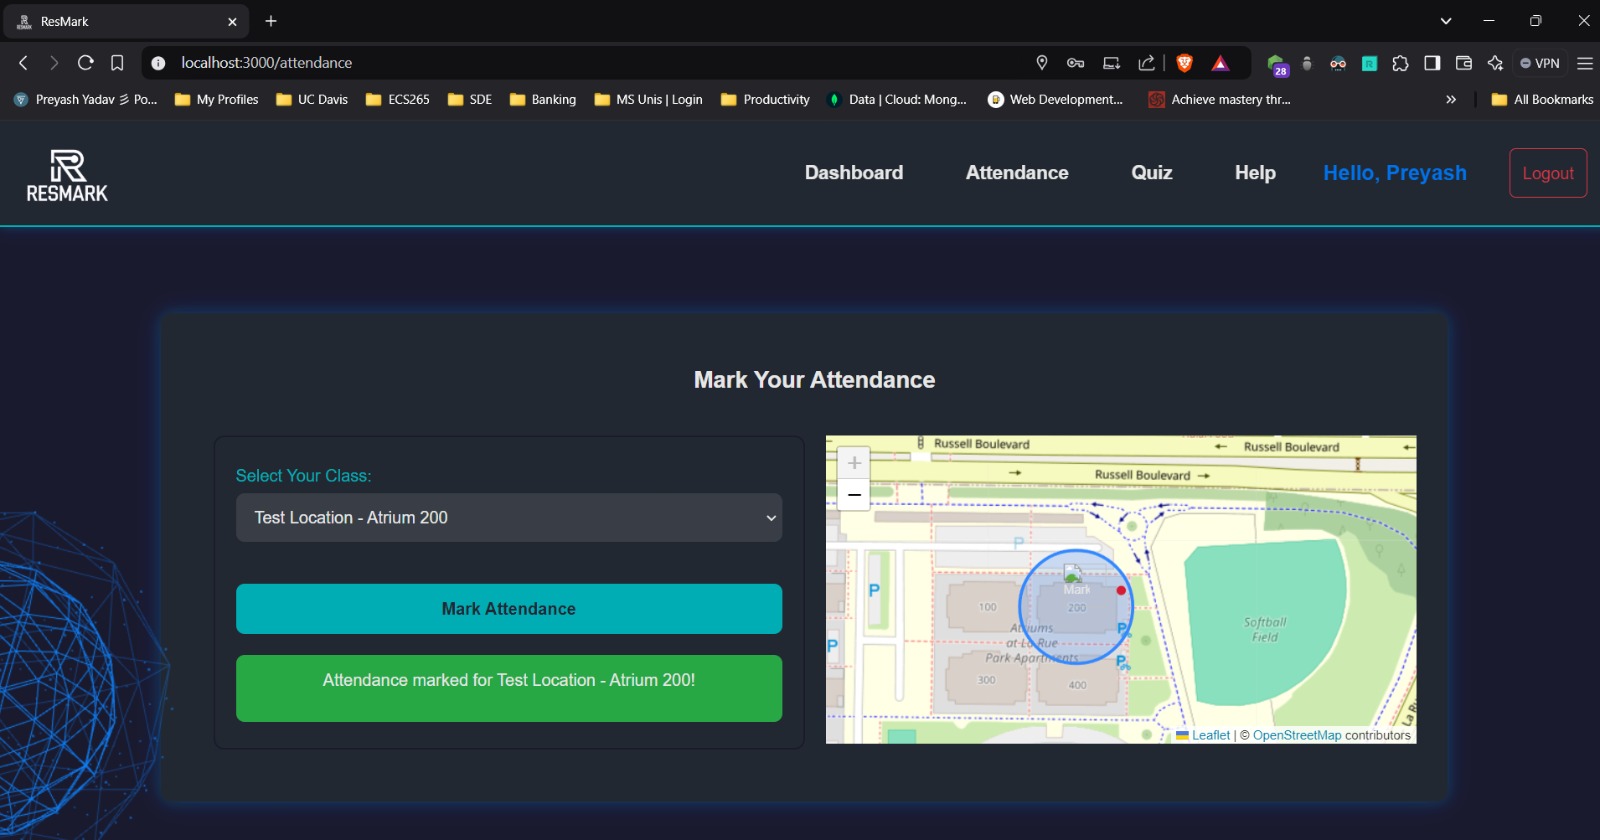Open the Leo AI sparkle icon

pos(1496,63)
